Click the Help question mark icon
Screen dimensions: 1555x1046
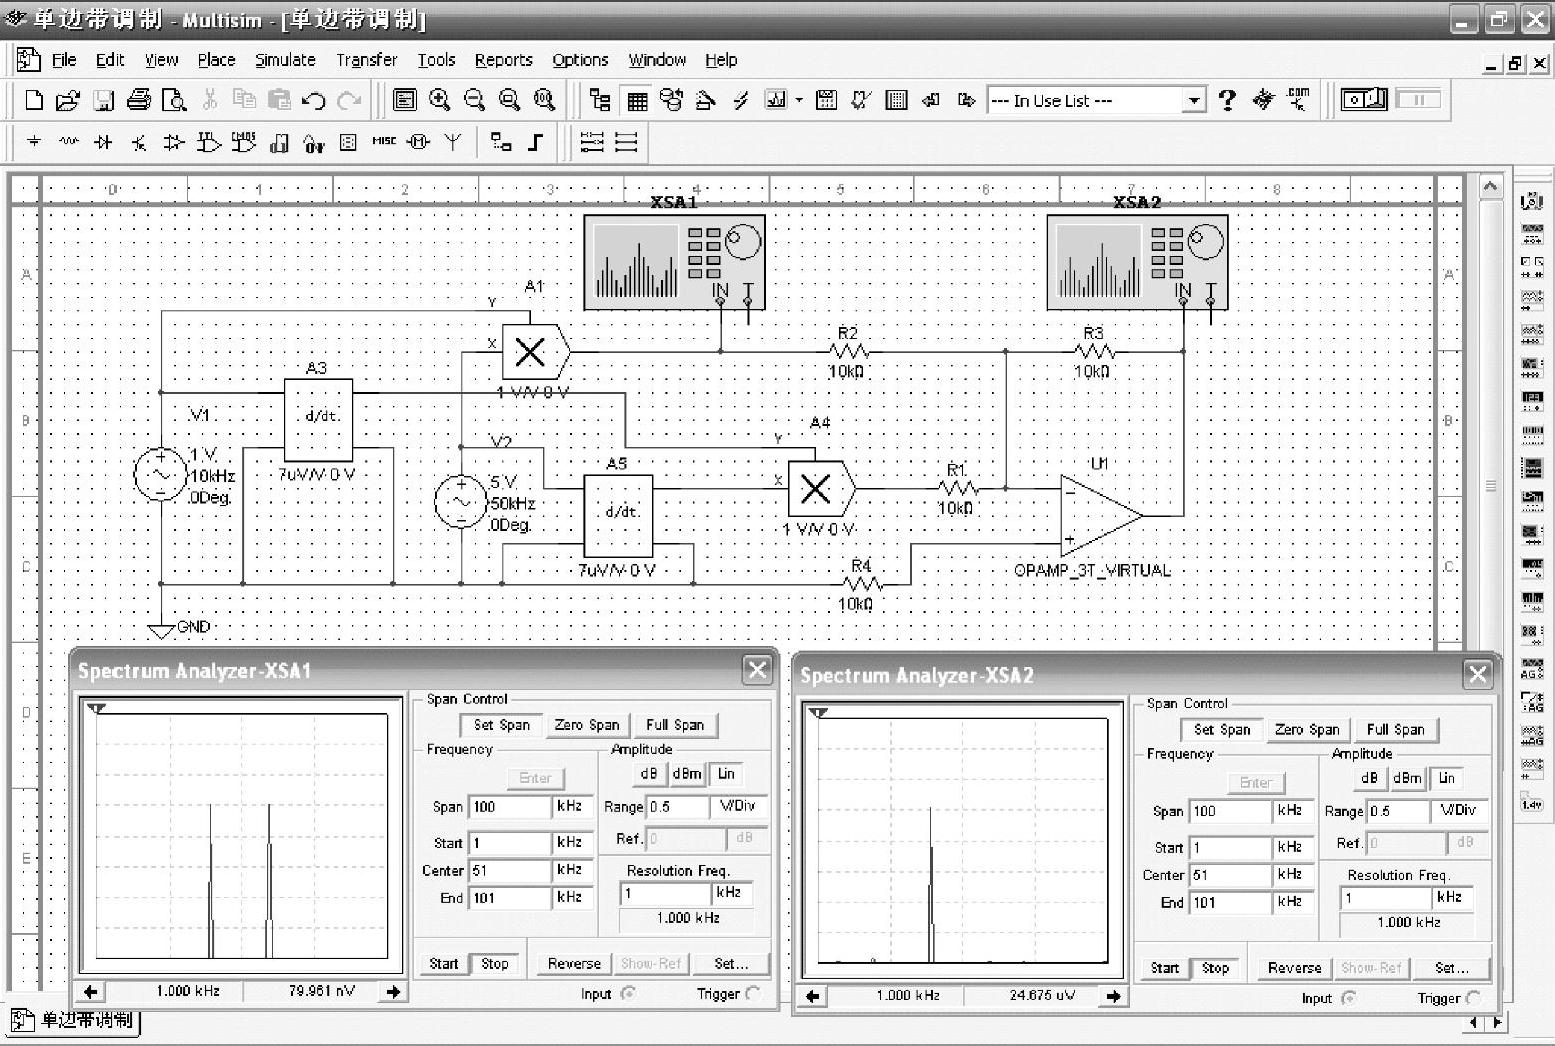(x=1227, y=100)
